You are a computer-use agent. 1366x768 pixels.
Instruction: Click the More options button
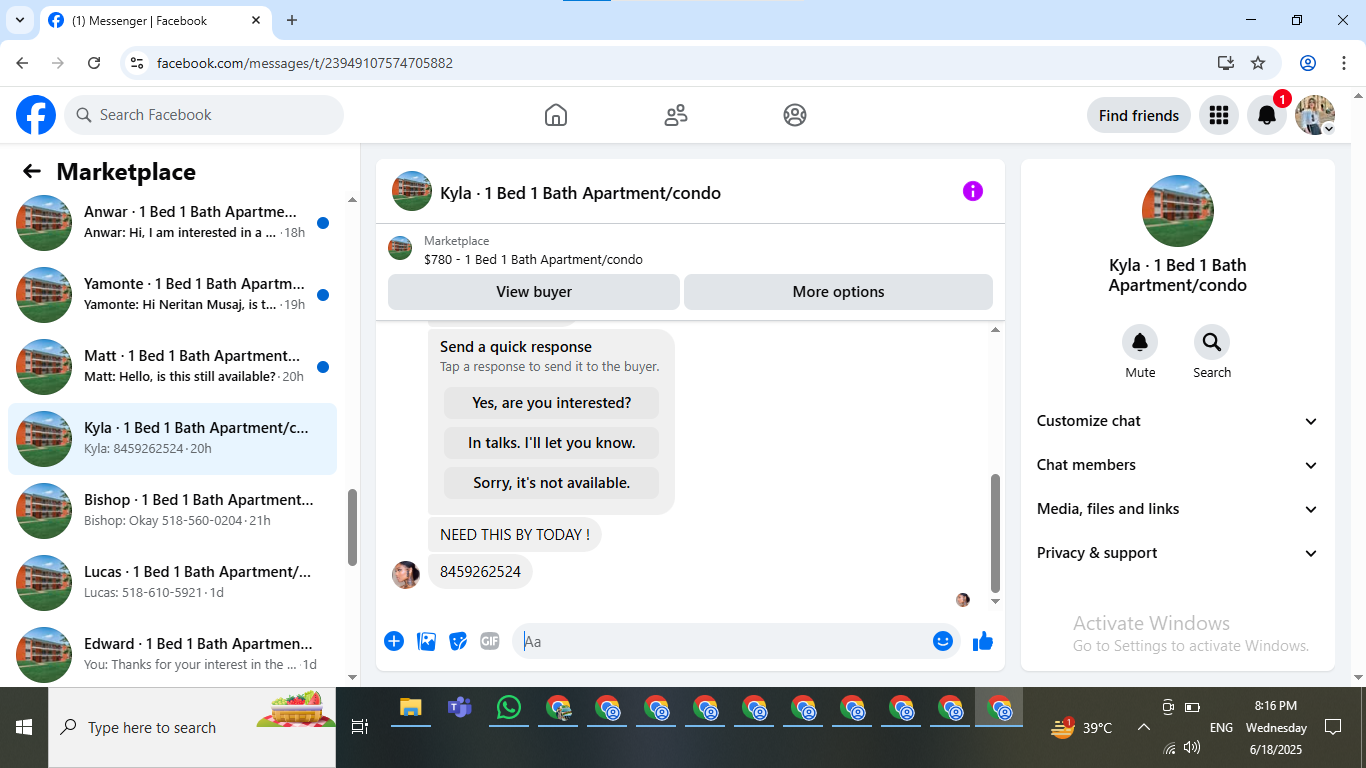point(838,292)
